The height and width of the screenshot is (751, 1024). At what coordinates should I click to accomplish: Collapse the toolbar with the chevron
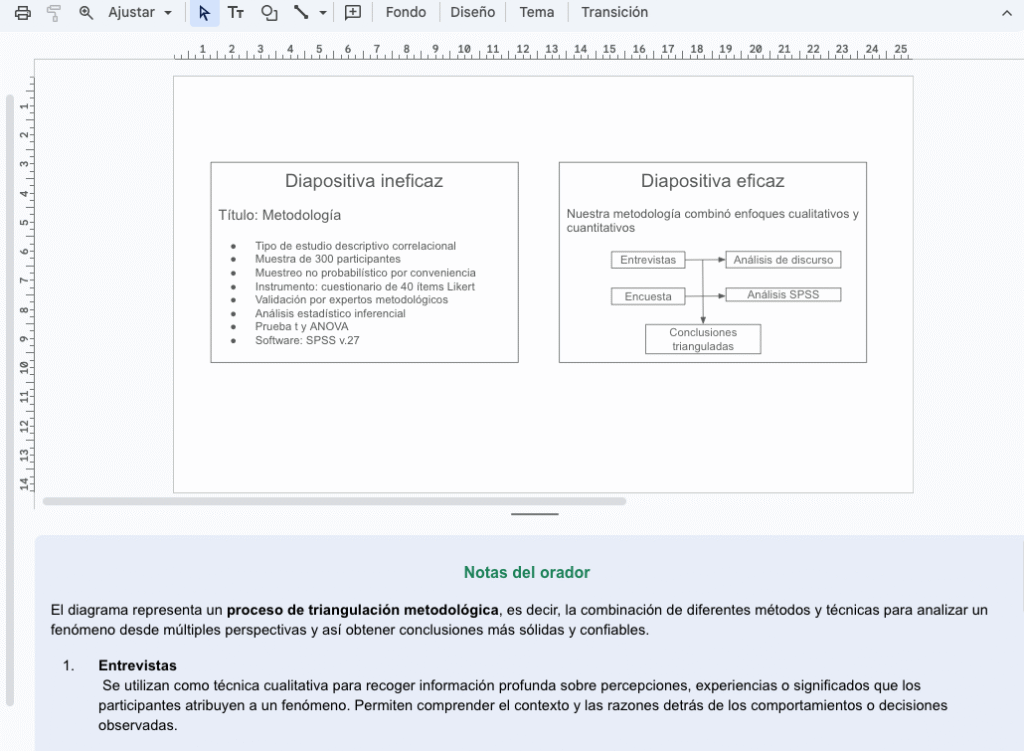tap(1006, 13)
